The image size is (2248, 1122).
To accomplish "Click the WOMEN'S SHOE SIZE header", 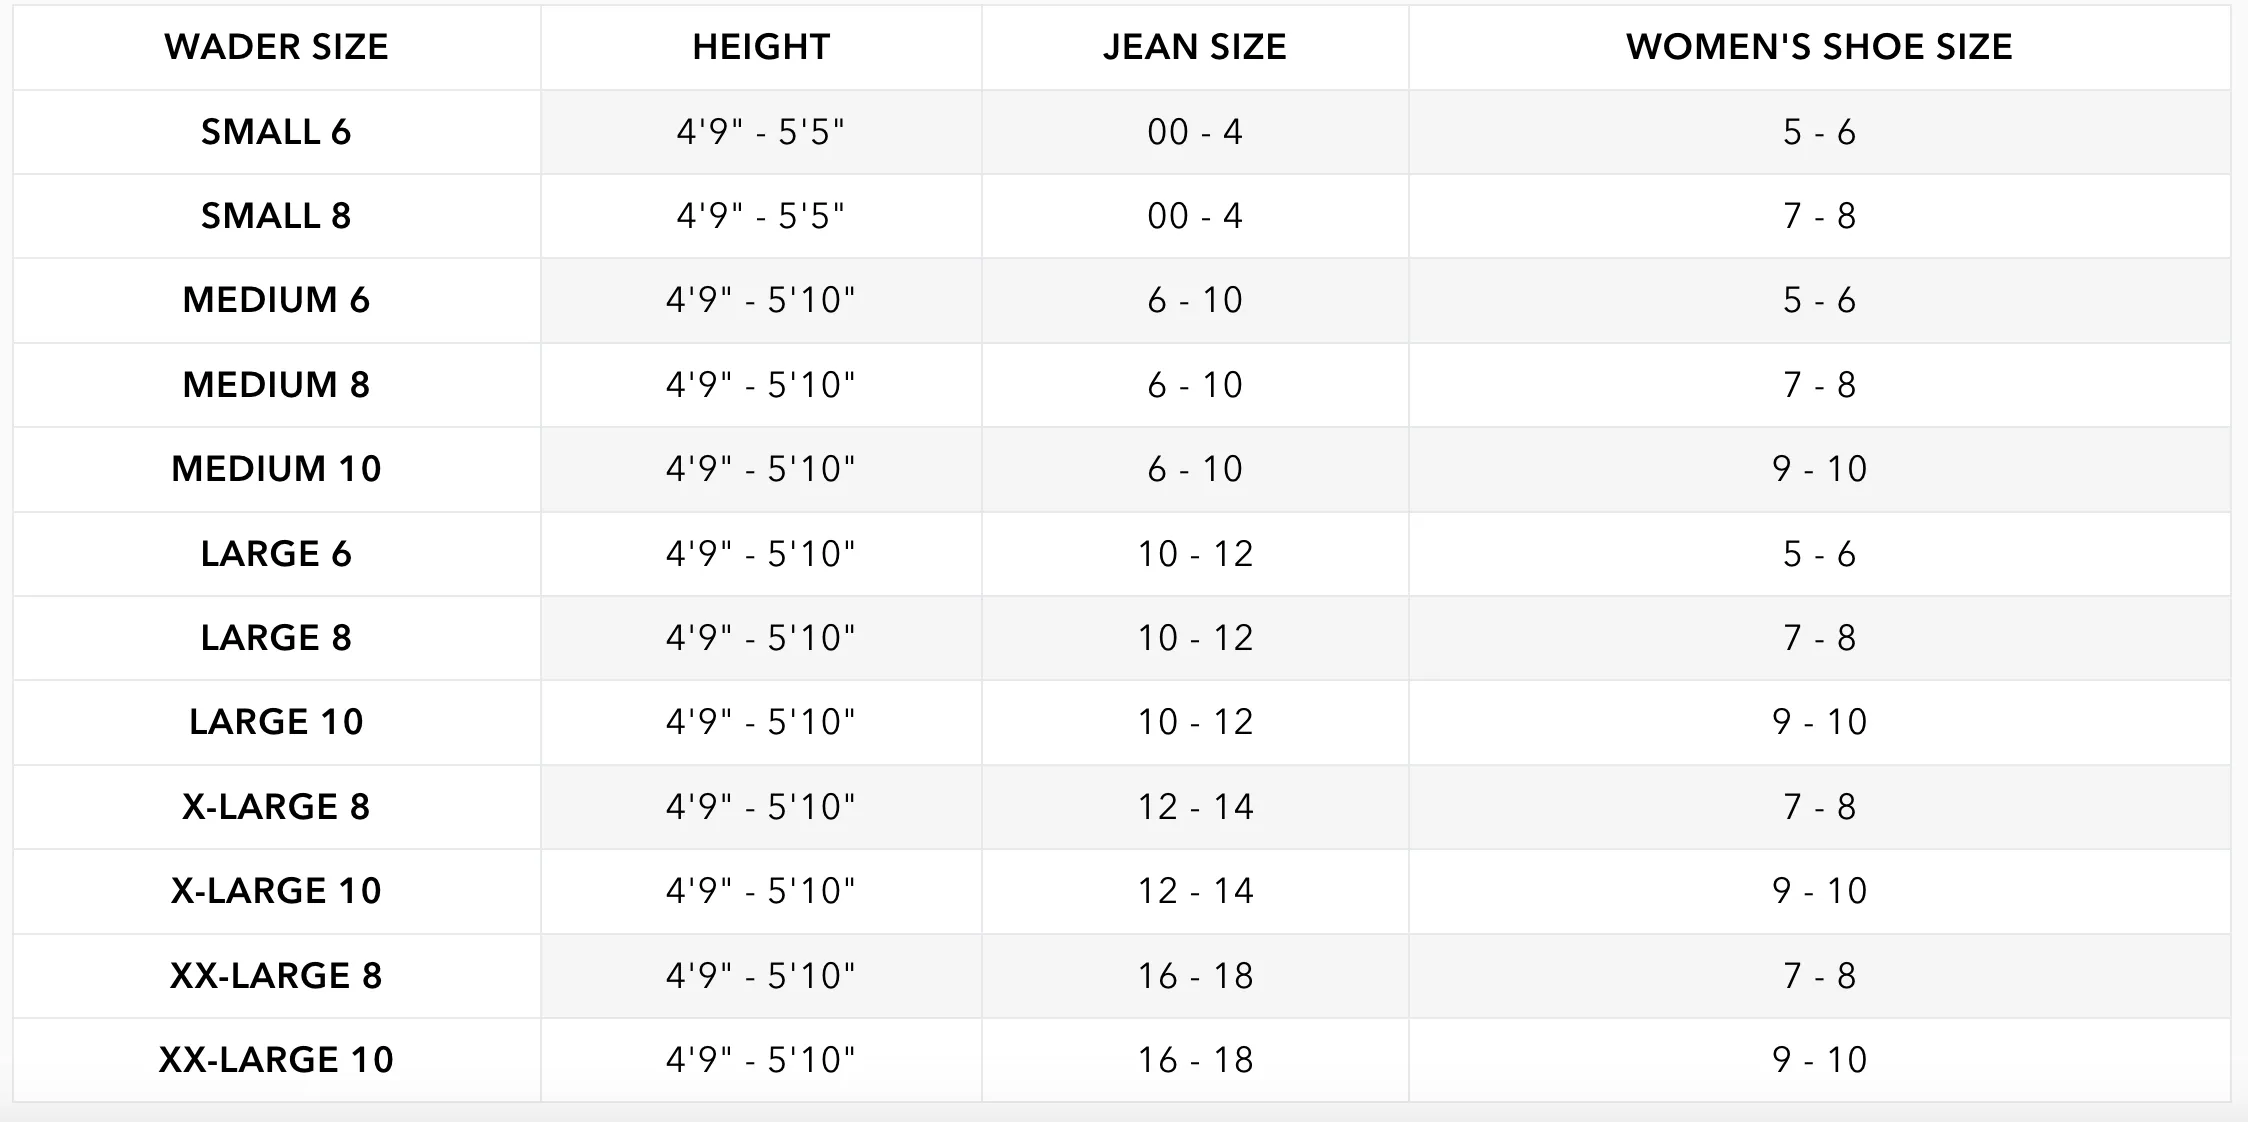I will pyautogui.click(x=1819, y=47).
